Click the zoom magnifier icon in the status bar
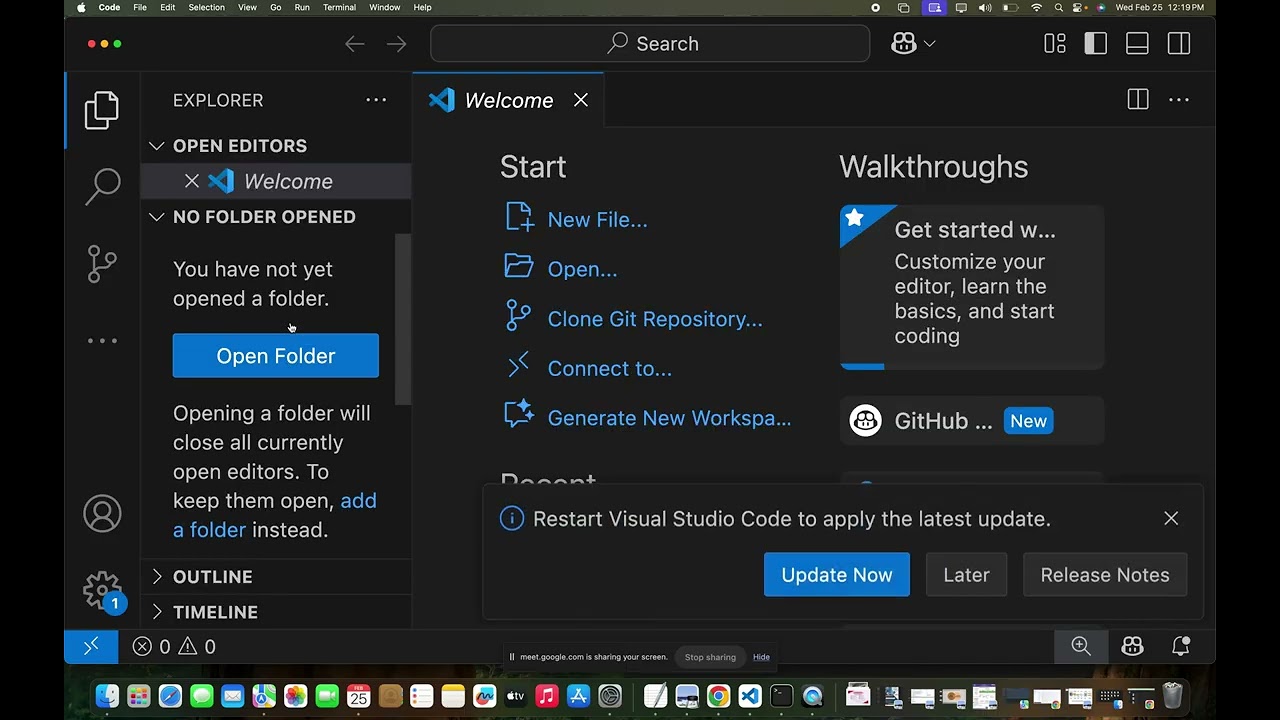The image size is (1280, 720). 1081,646
